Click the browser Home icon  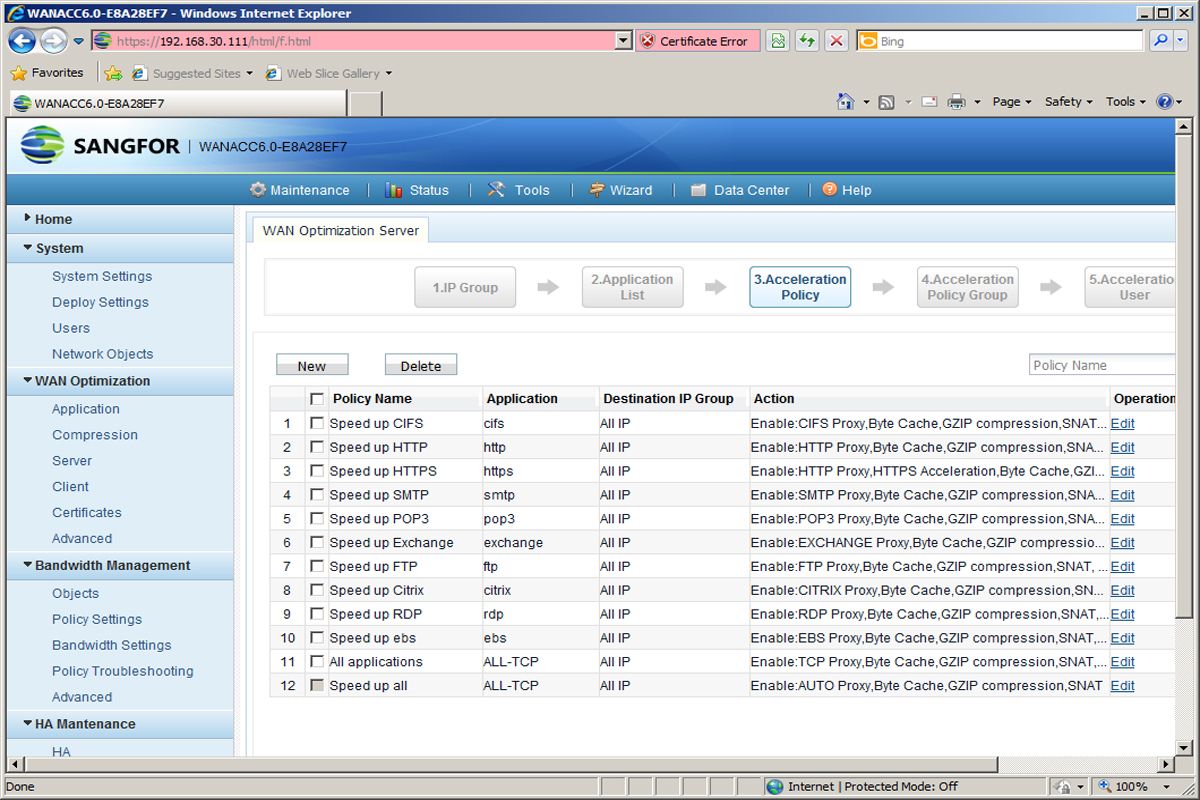tap(845, 101)
